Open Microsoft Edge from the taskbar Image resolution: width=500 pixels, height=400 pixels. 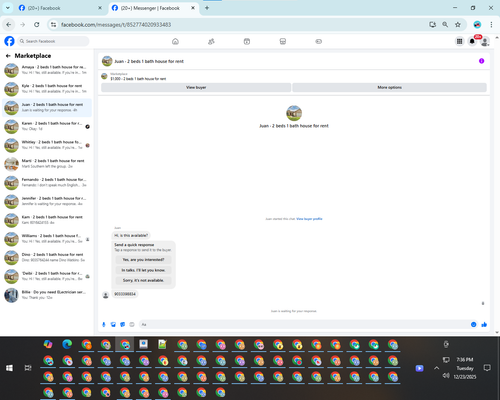pos(67,344)
